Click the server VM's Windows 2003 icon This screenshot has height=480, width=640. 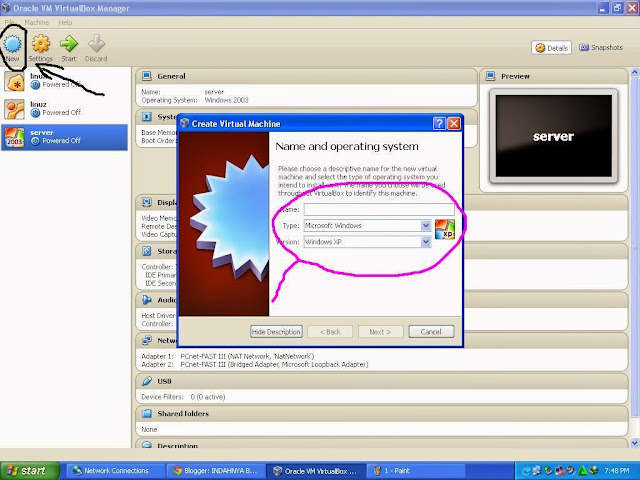tap(15, 137)
